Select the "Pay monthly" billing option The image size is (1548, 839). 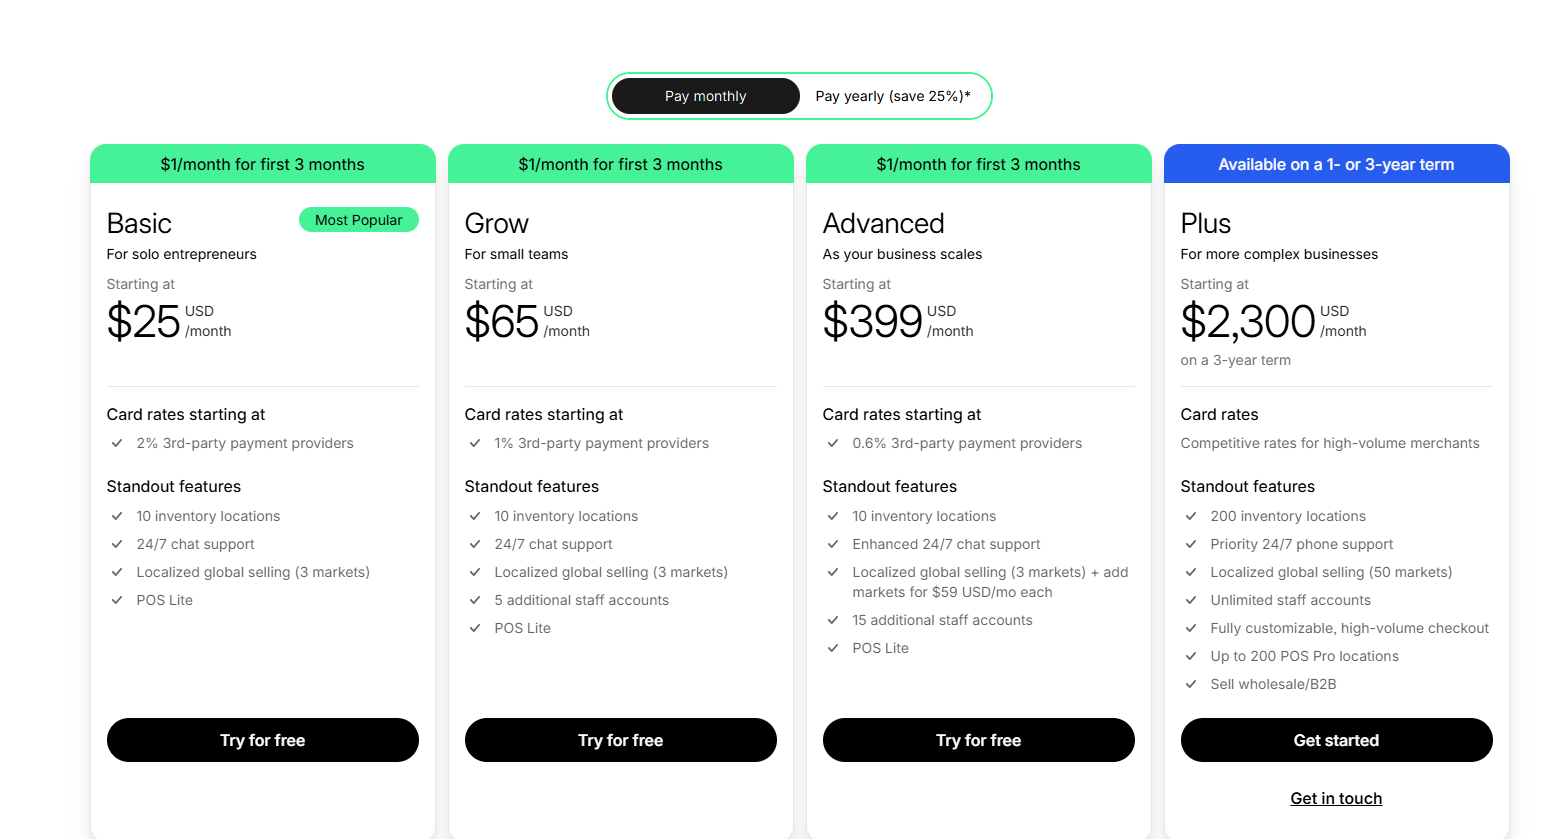[x=705, y=95]
